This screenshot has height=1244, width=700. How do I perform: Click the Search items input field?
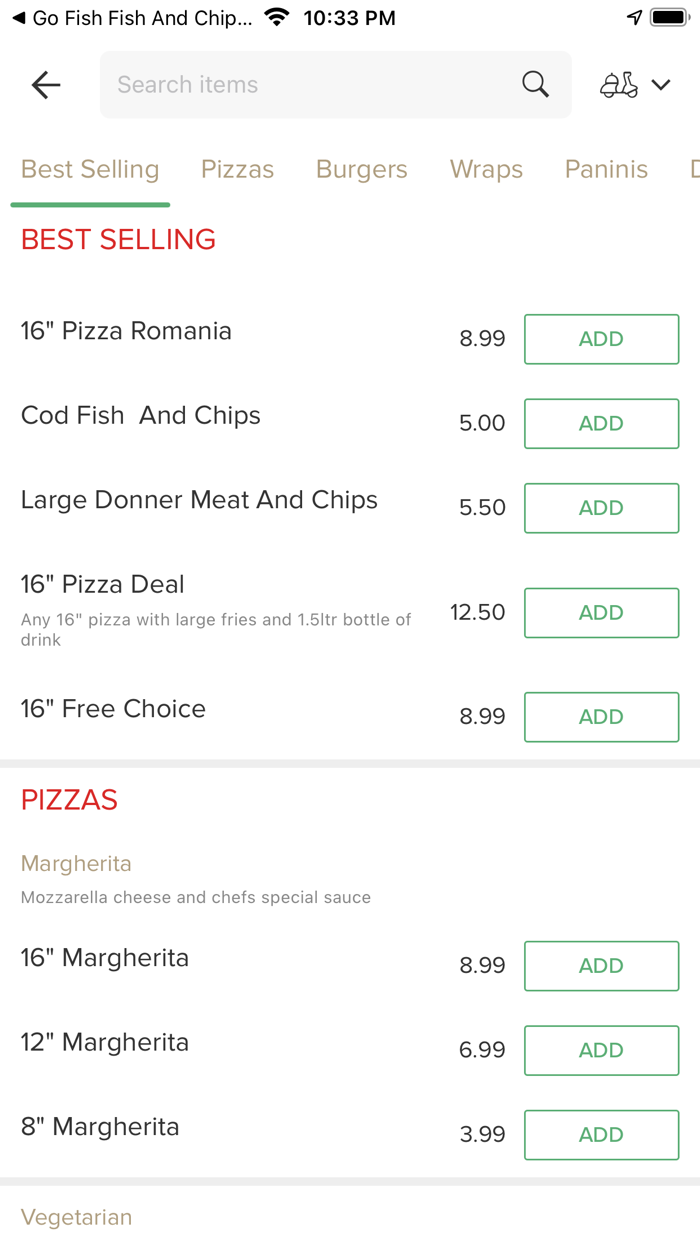tap(300, 84)
